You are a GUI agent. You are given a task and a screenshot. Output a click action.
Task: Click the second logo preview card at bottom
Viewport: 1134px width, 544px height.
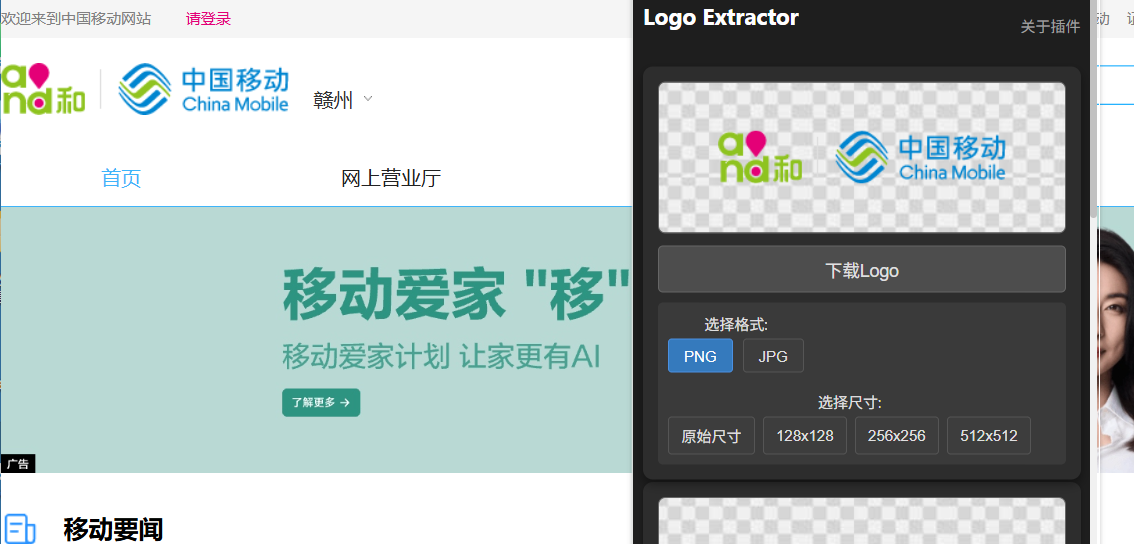point(861,521)
